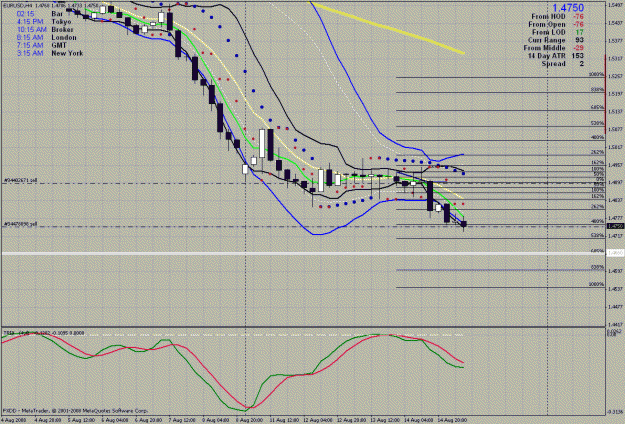
Task: Click the 13 Aug 12:00 time axis label
Action: [385, 420]
